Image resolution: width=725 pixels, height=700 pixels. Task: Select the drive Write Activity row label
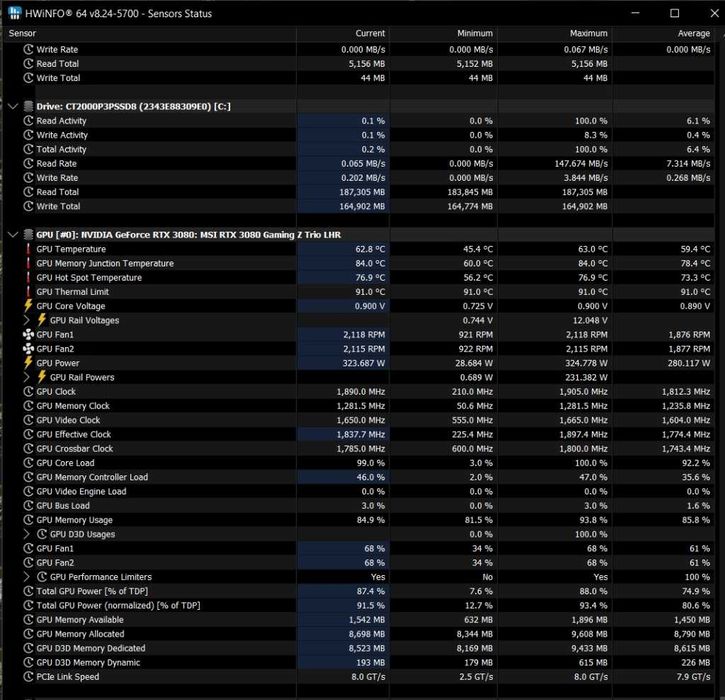click(x=62, y=135)
